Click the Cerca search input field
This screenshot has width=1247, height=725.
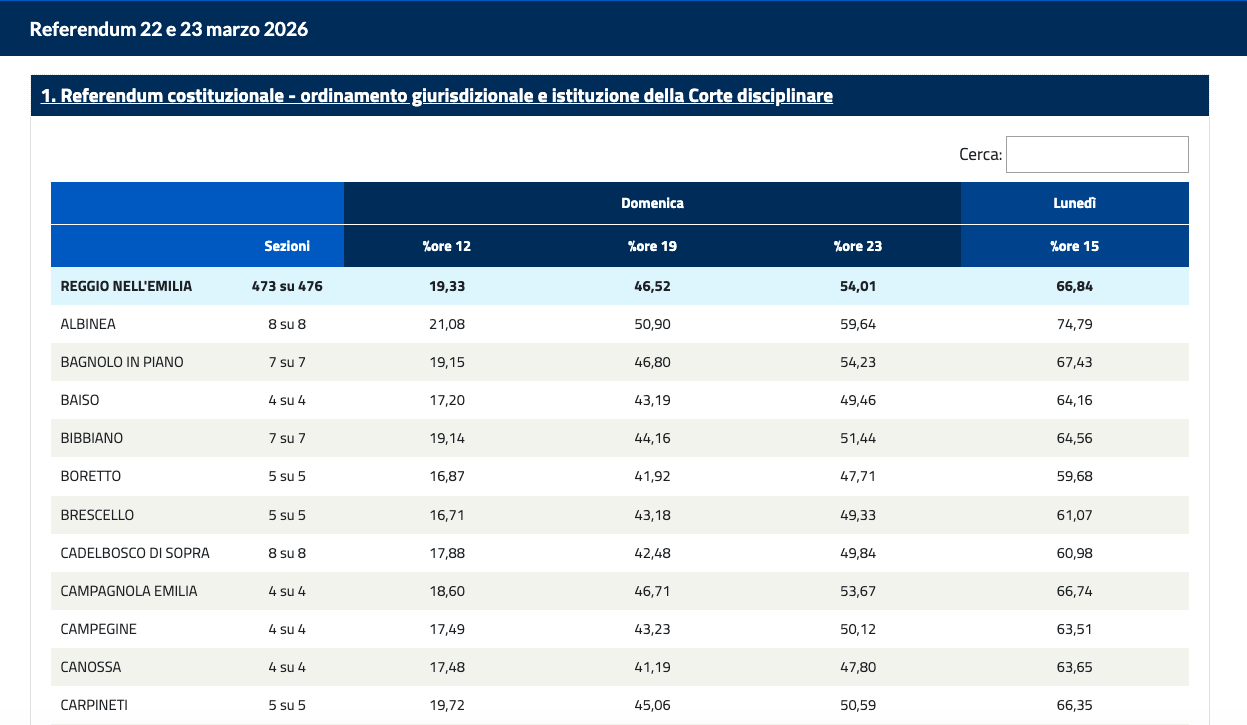click(x=1096, y=154)
